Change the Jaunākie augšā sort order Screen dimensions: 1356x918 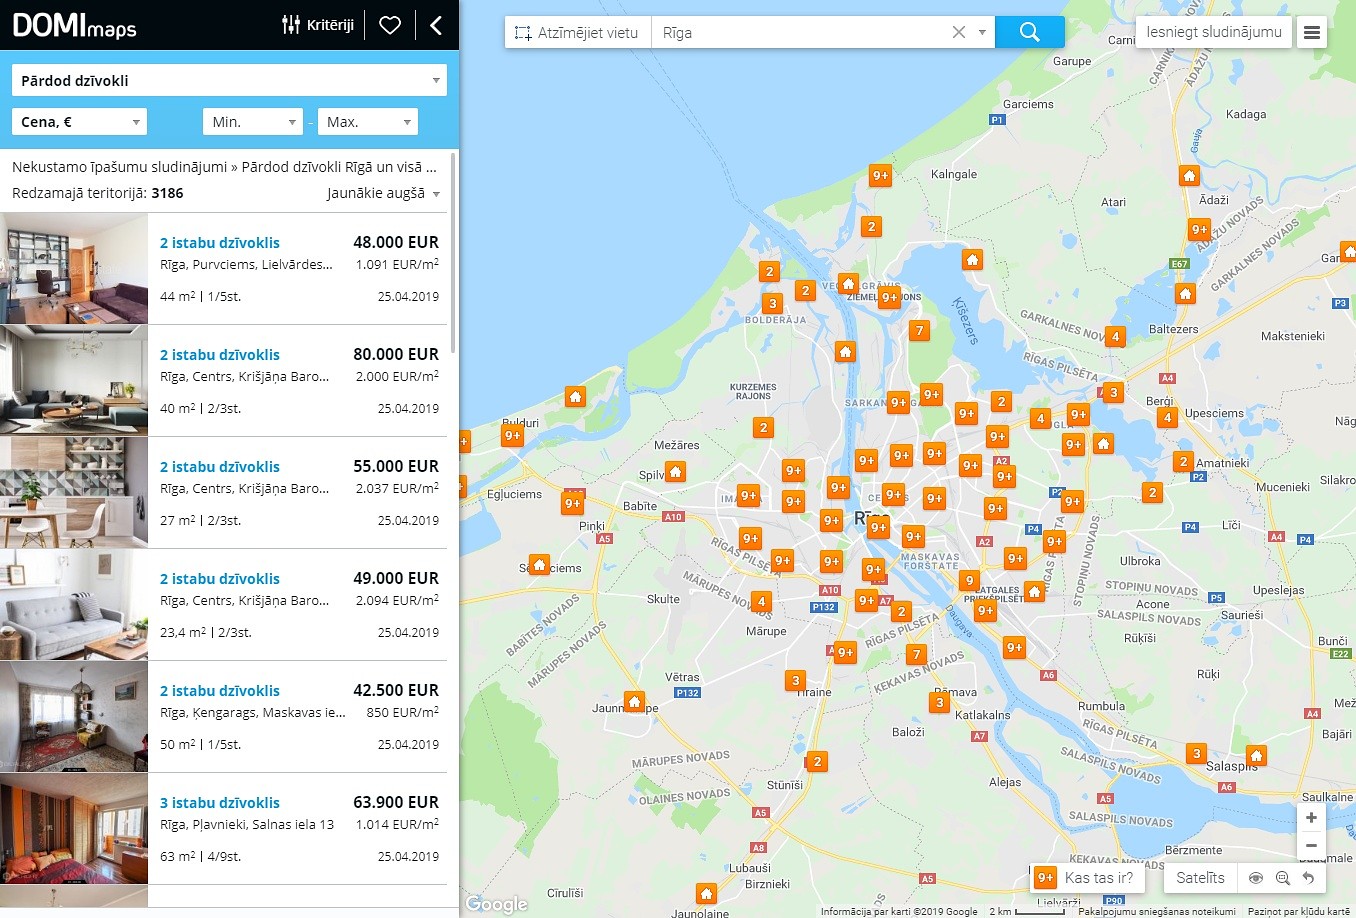383,193
